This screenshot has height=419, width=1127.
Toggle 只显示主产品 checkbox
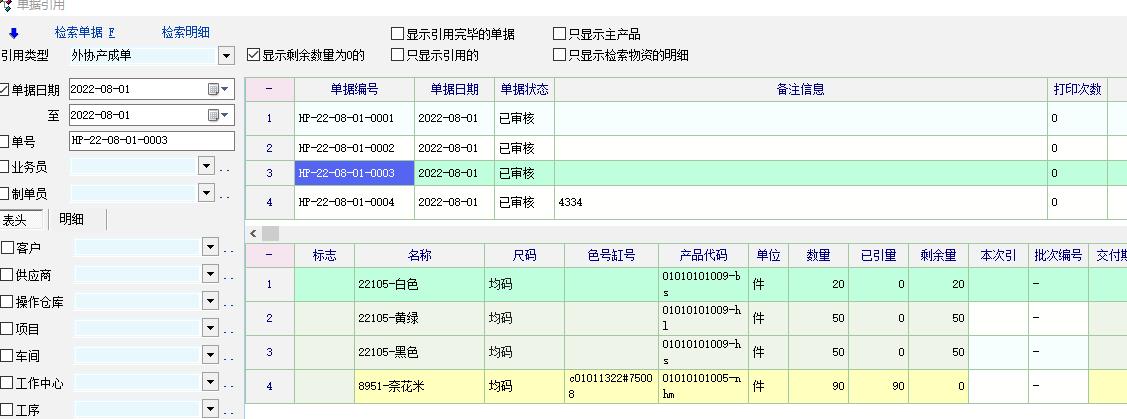tap(559, 34)
